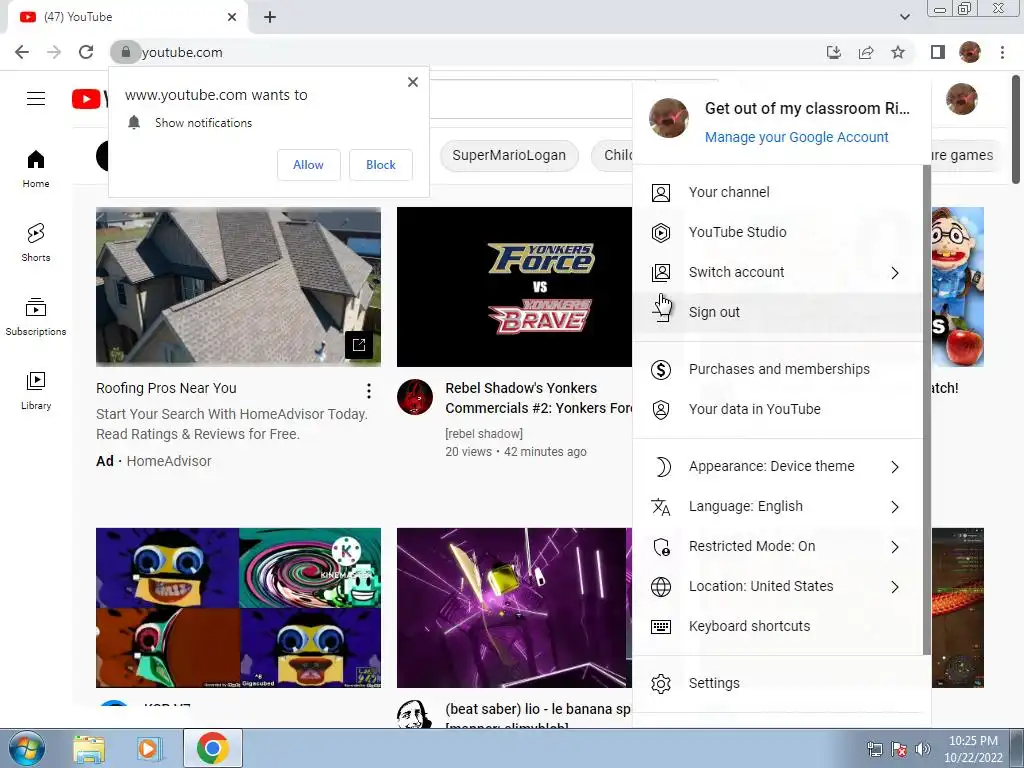Viewport: 1024px width, 768px height.
Task: Click the '[rebel shadow]' channel name
Action: point(484,434)
